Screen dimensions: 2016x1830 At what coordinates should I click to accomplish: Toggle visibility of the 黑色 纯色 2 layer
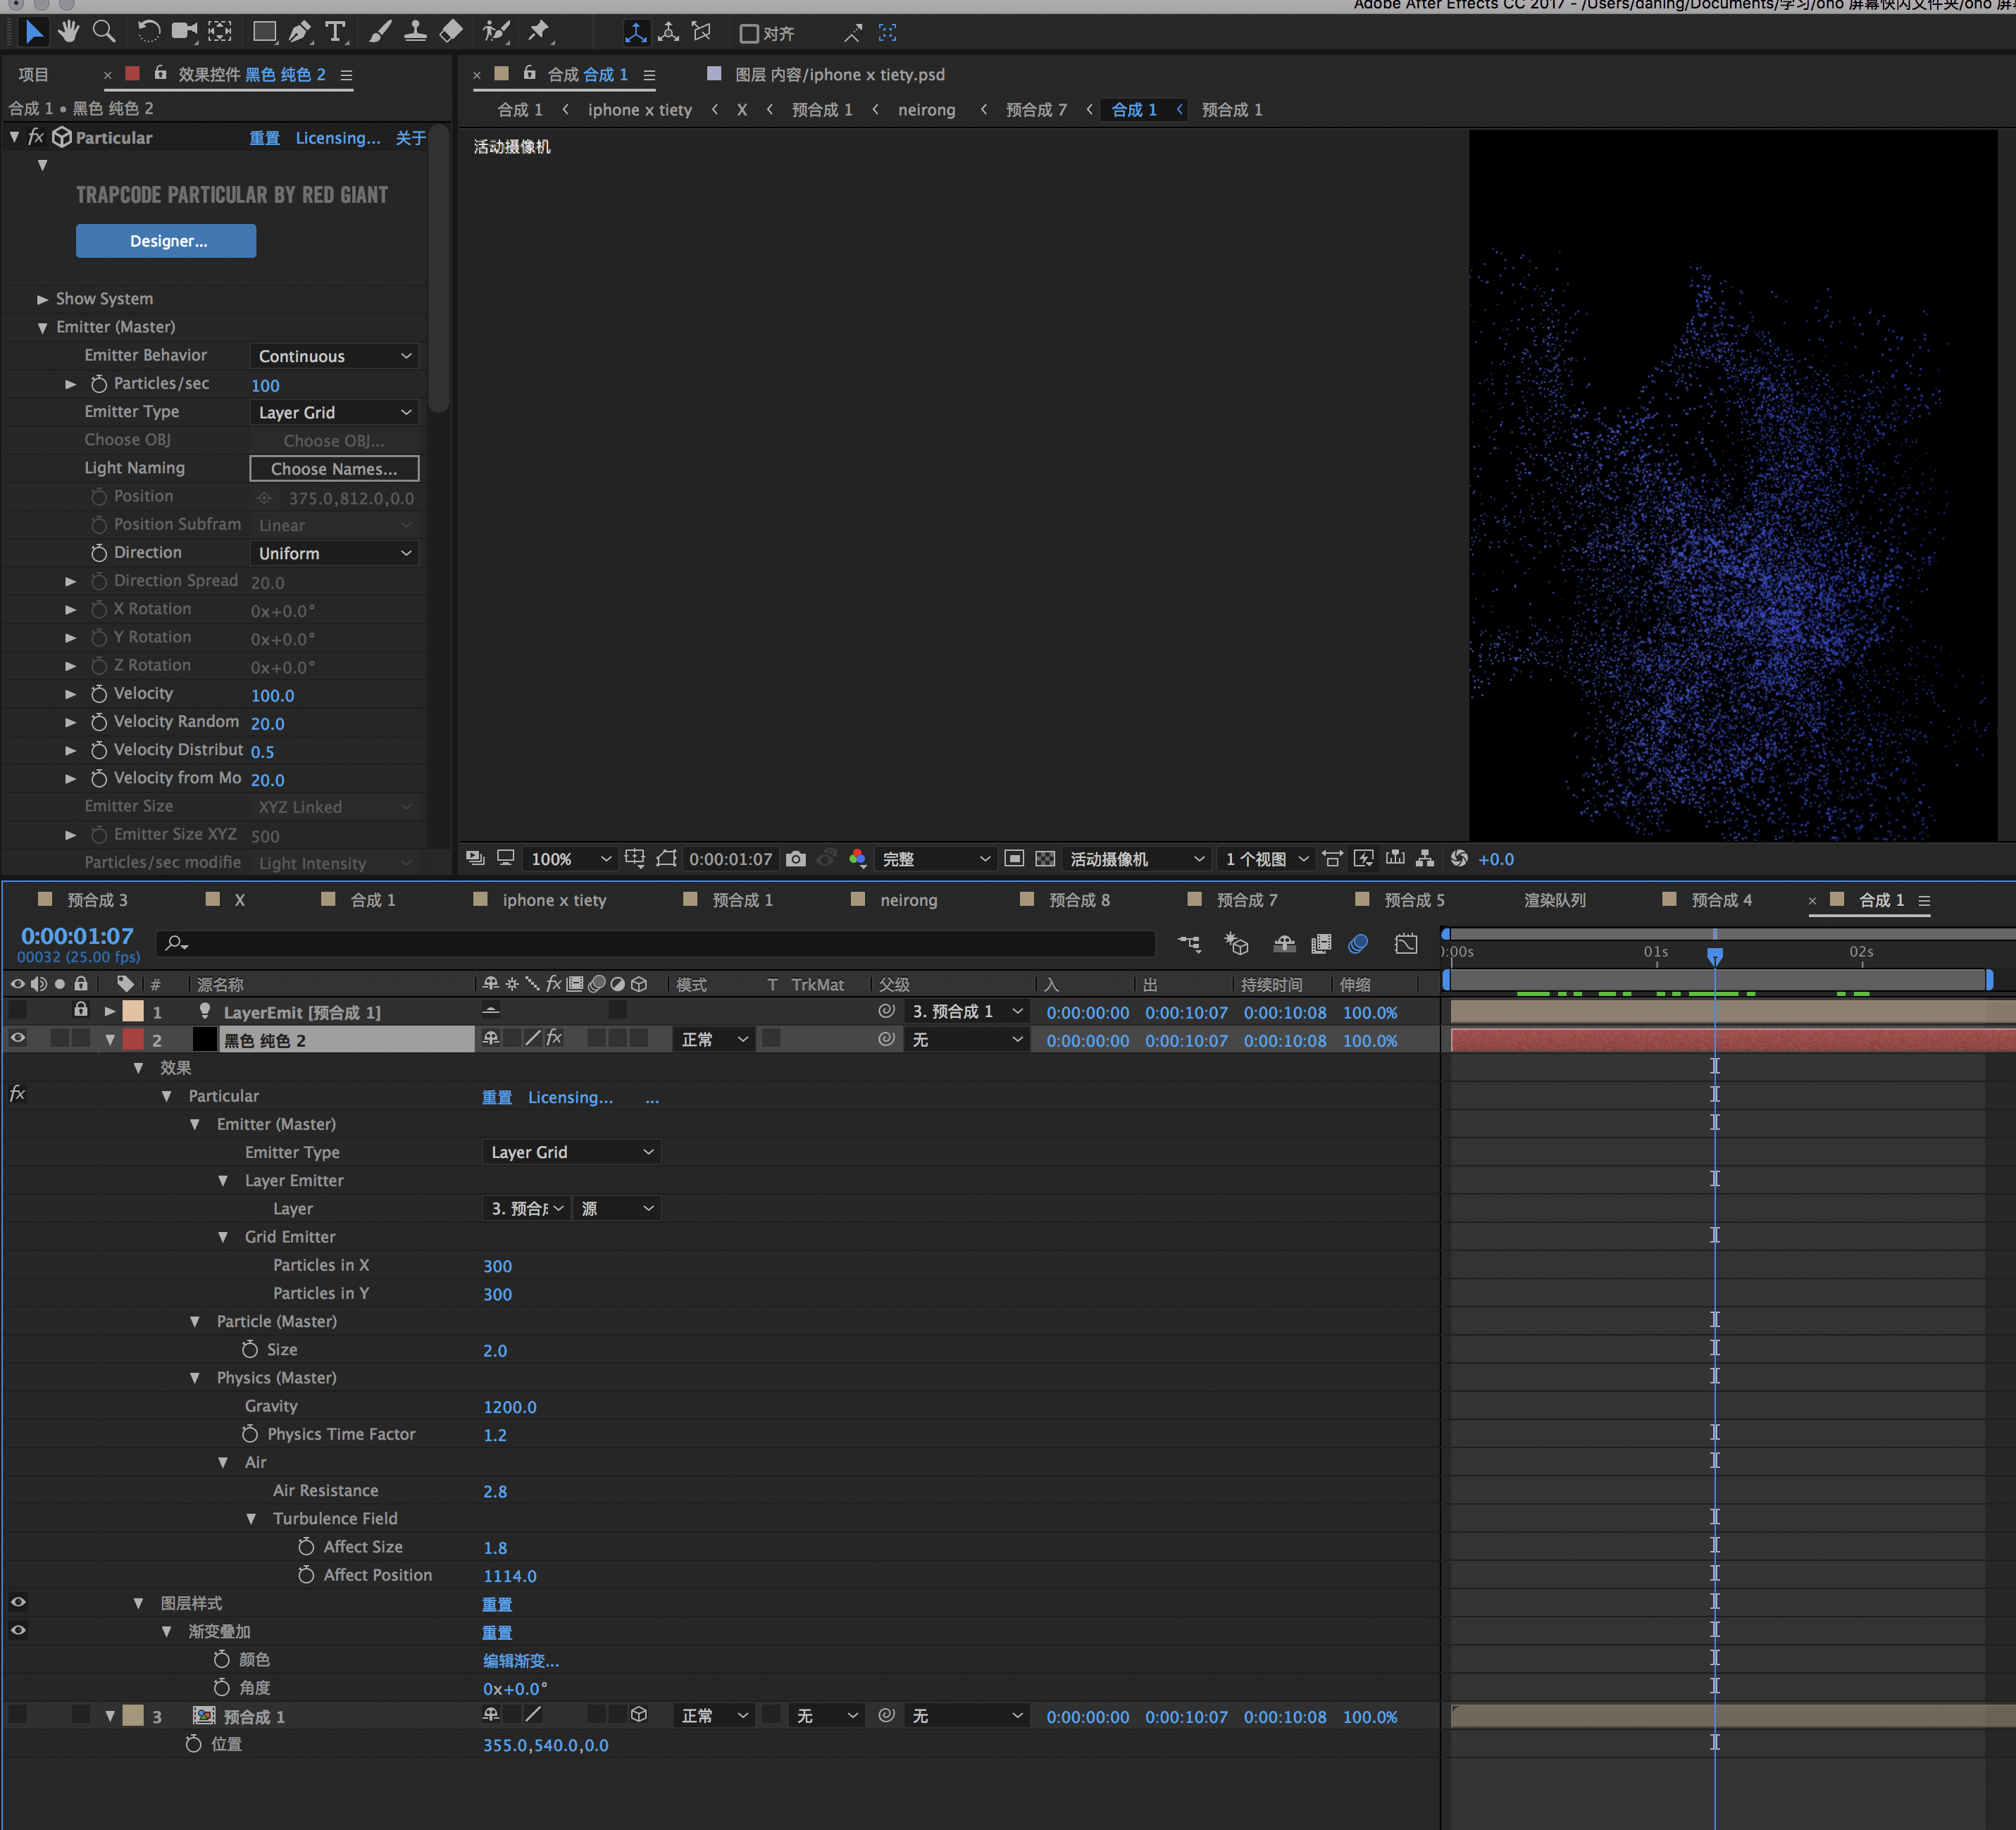pyautogui.click(x=17, y=1038)
